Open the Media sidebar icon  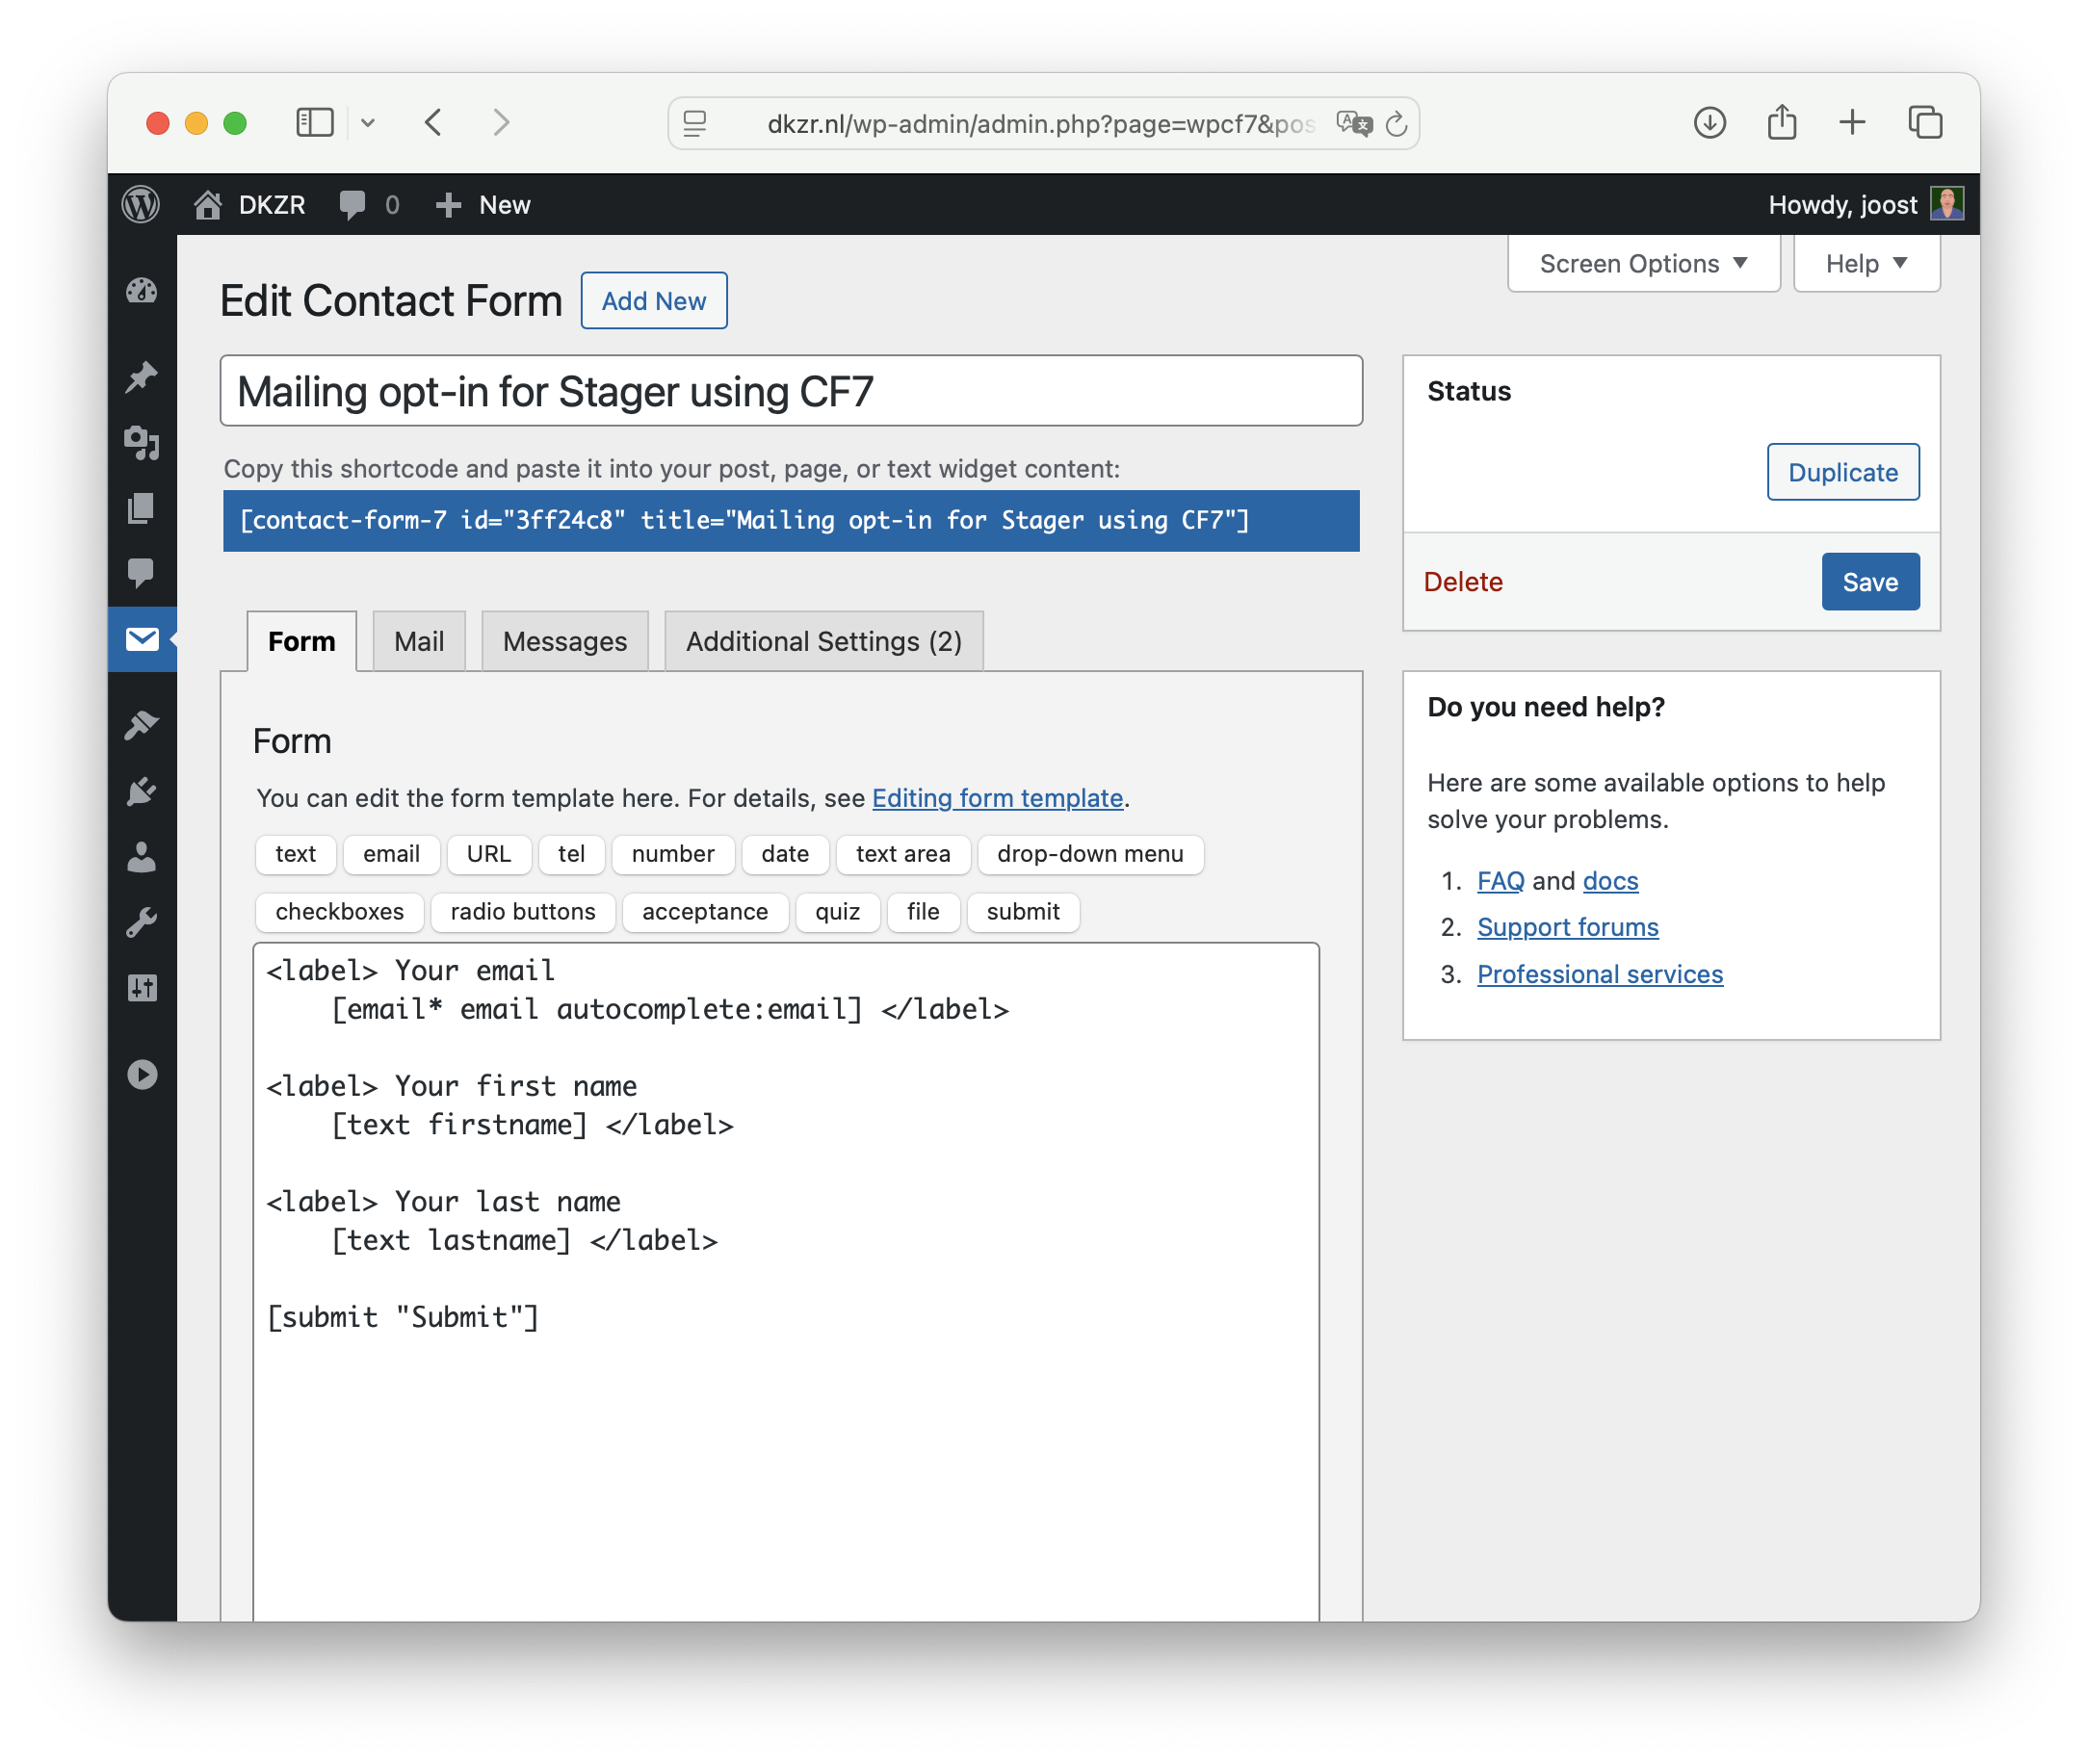(x=142, y=443)
